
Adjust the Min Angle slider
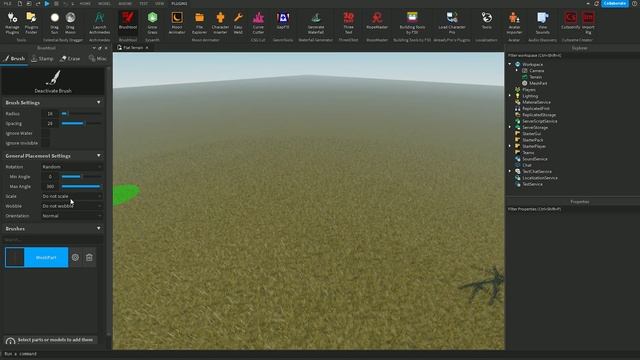pos(81,177)
